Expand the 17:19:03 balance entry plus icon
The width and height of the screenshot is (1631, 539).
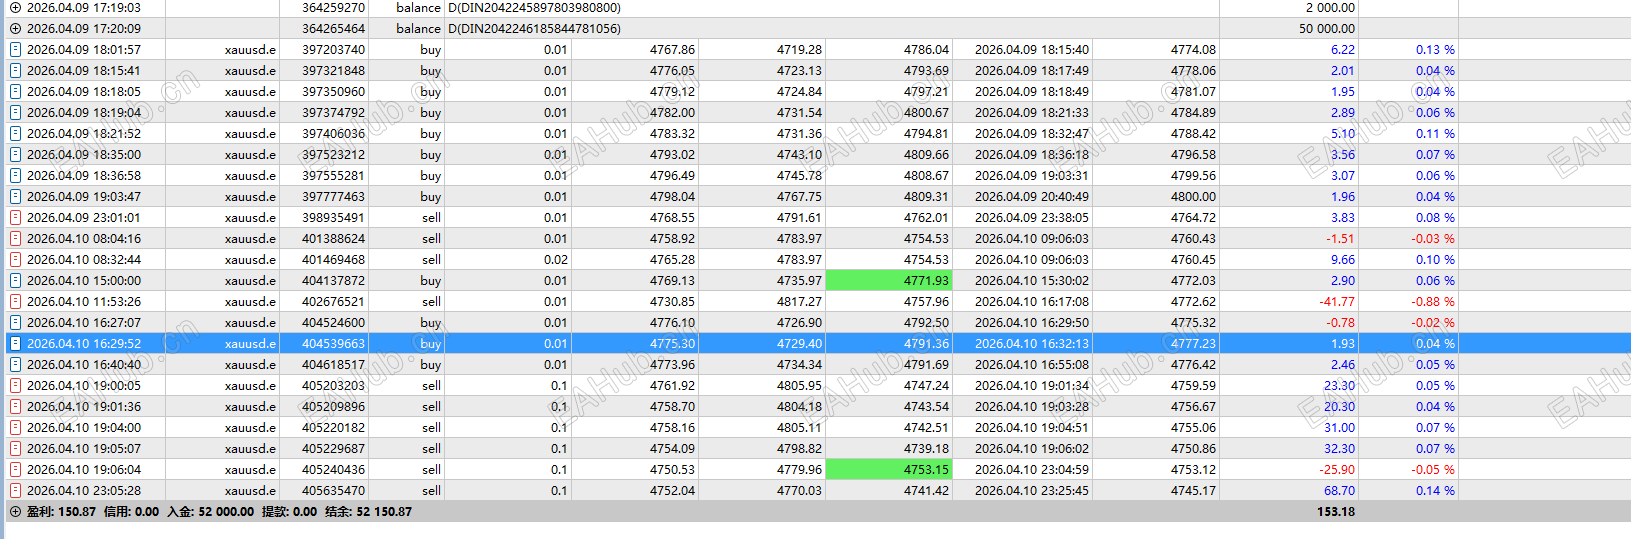15,7
